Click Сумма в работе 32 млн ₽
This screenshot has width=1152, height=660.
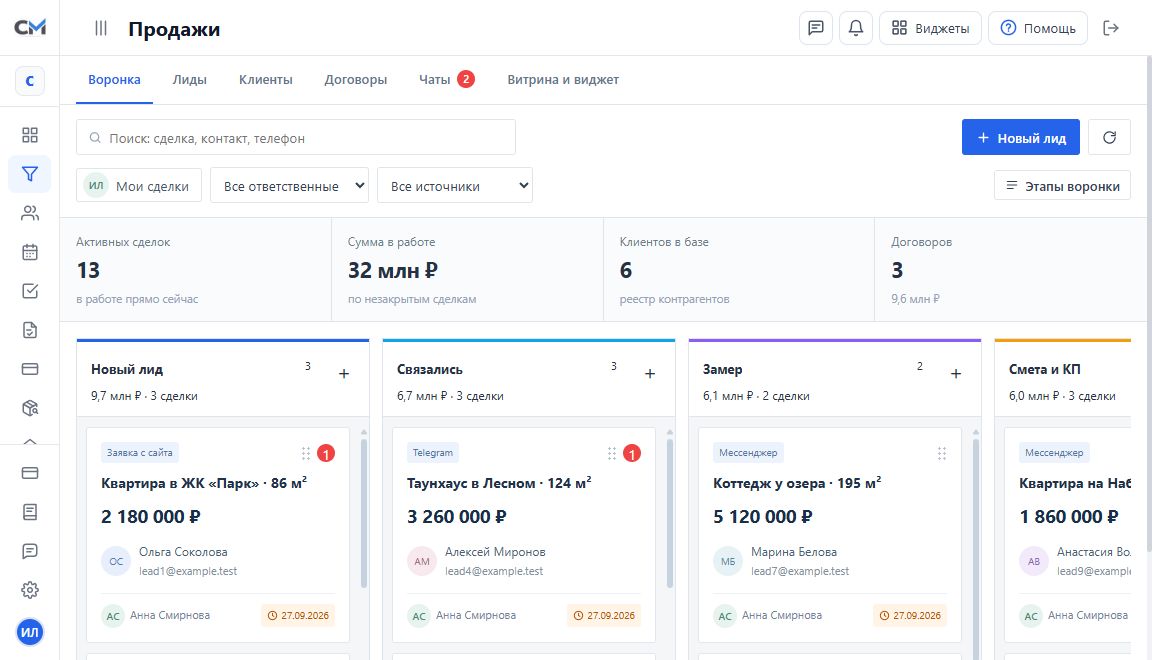pyautogui.click(x=393, y=270)
